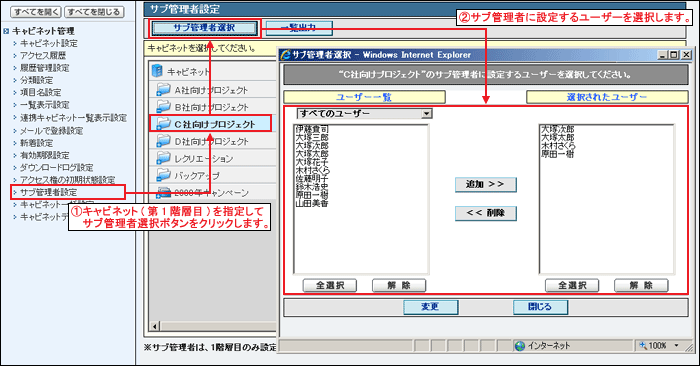This screenshot has height=366, width=700.
Task: Open 連携キャビネット一覧表示設定 in sidebar
Action: [x=73, y=118]
